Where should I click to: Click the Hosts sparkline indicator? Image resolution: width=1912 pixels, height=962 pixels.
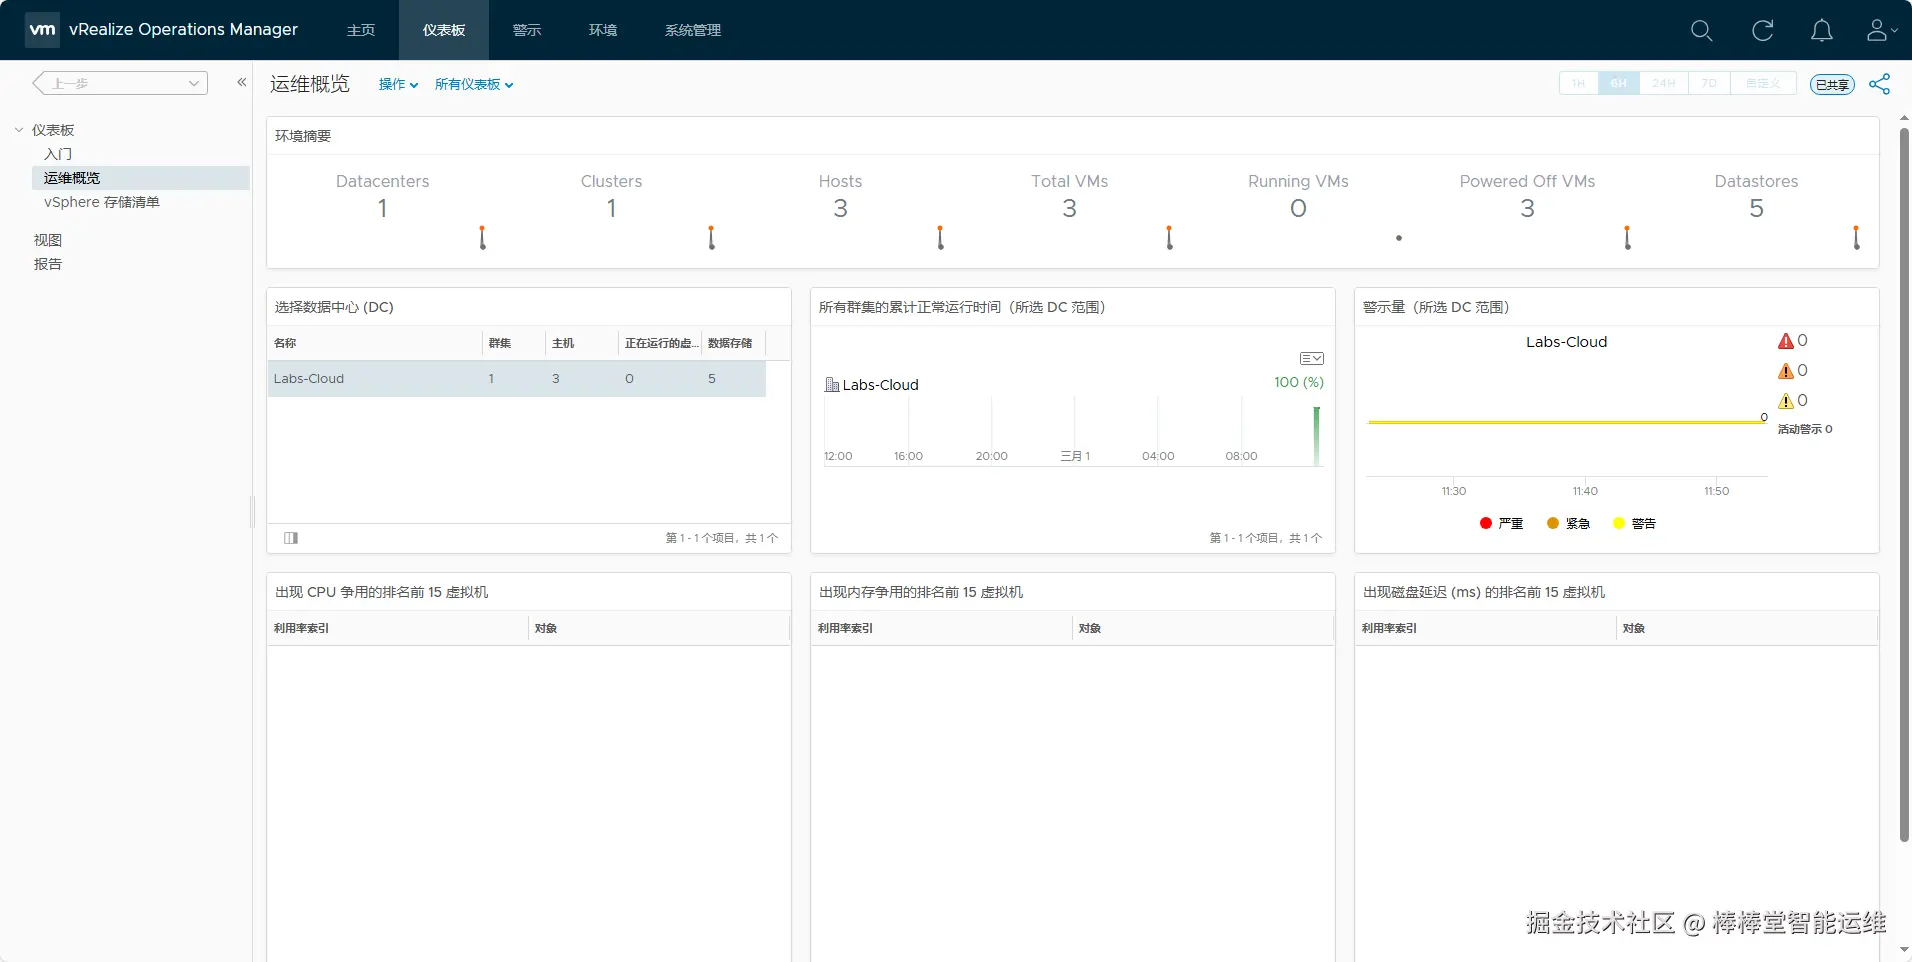point(940,238)
